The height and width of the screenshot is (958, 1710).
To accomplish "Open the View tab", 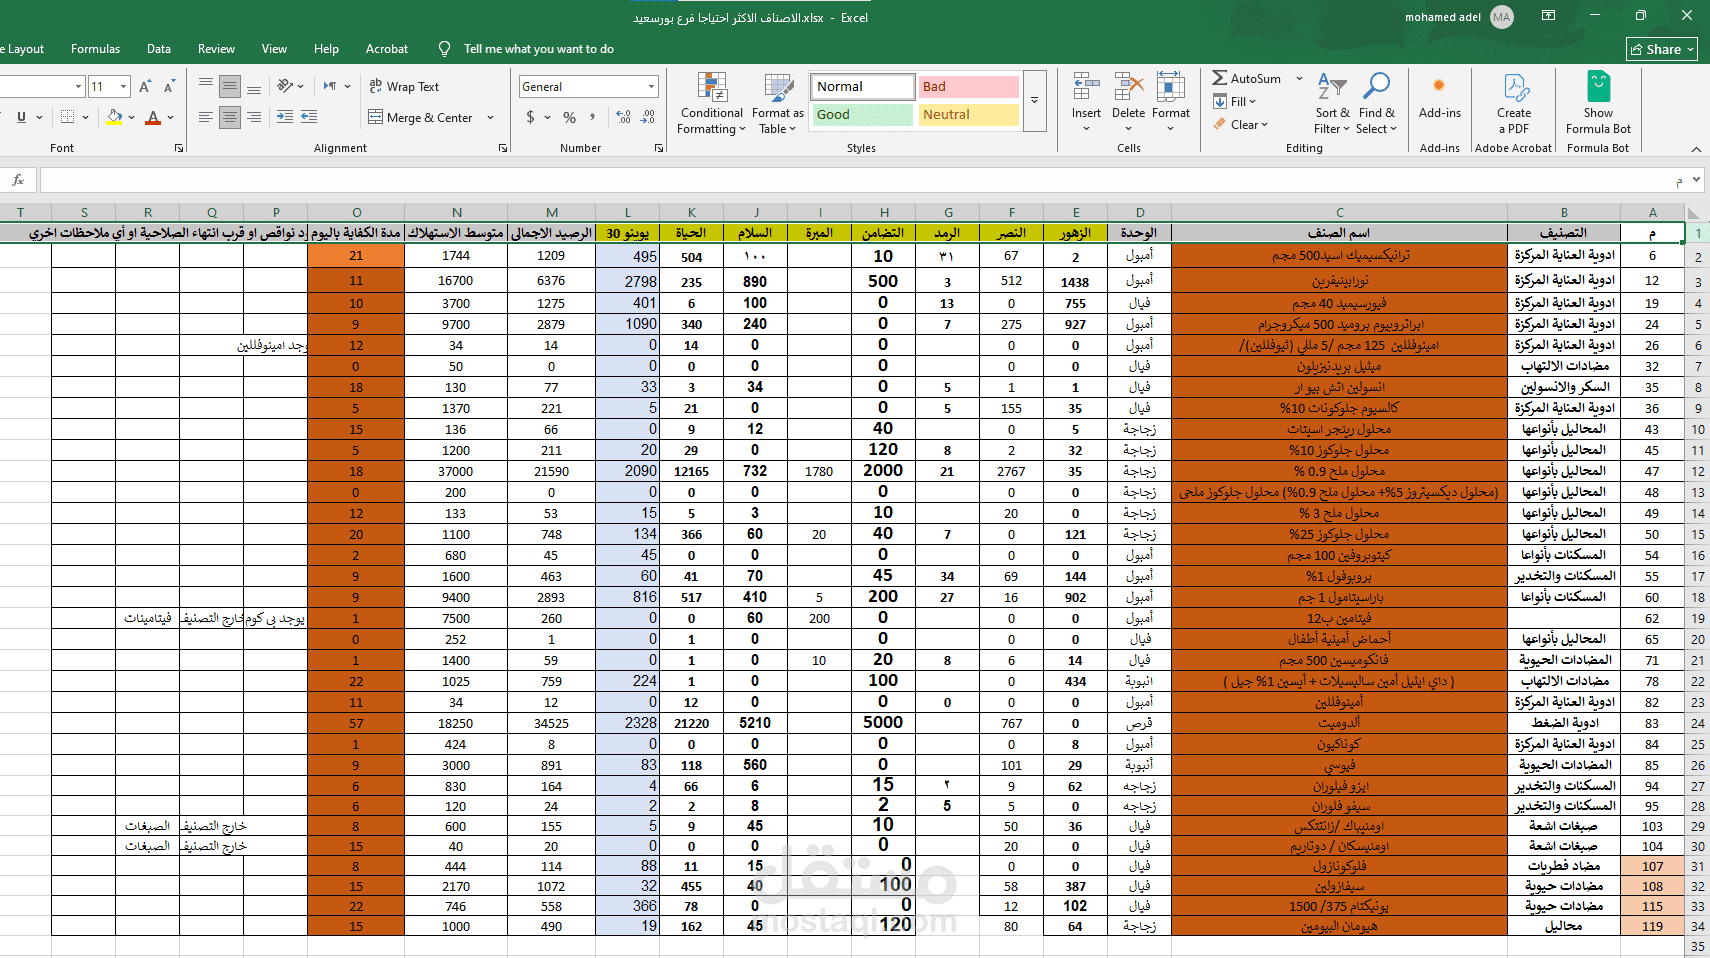I will (274, 49).
